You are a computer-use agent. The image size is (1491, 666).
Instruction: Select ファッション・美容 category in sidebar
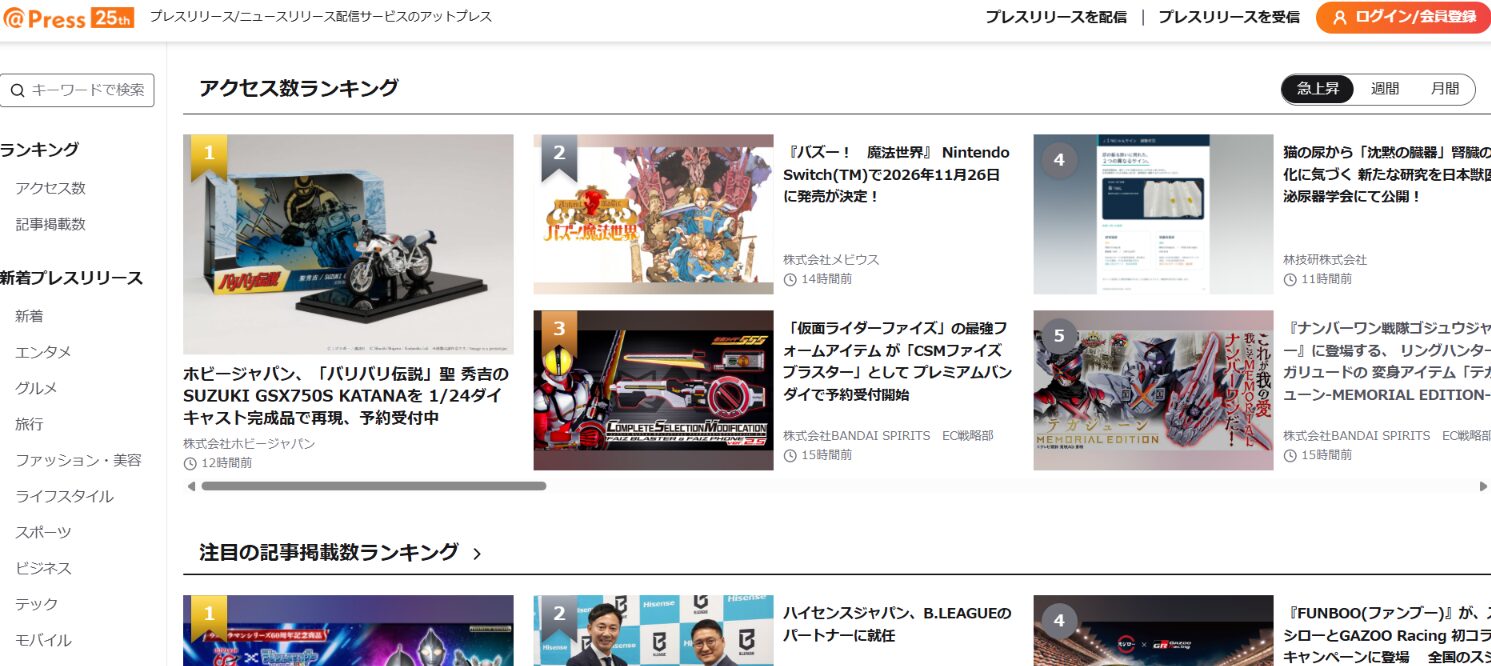click(x=78, y=460)
